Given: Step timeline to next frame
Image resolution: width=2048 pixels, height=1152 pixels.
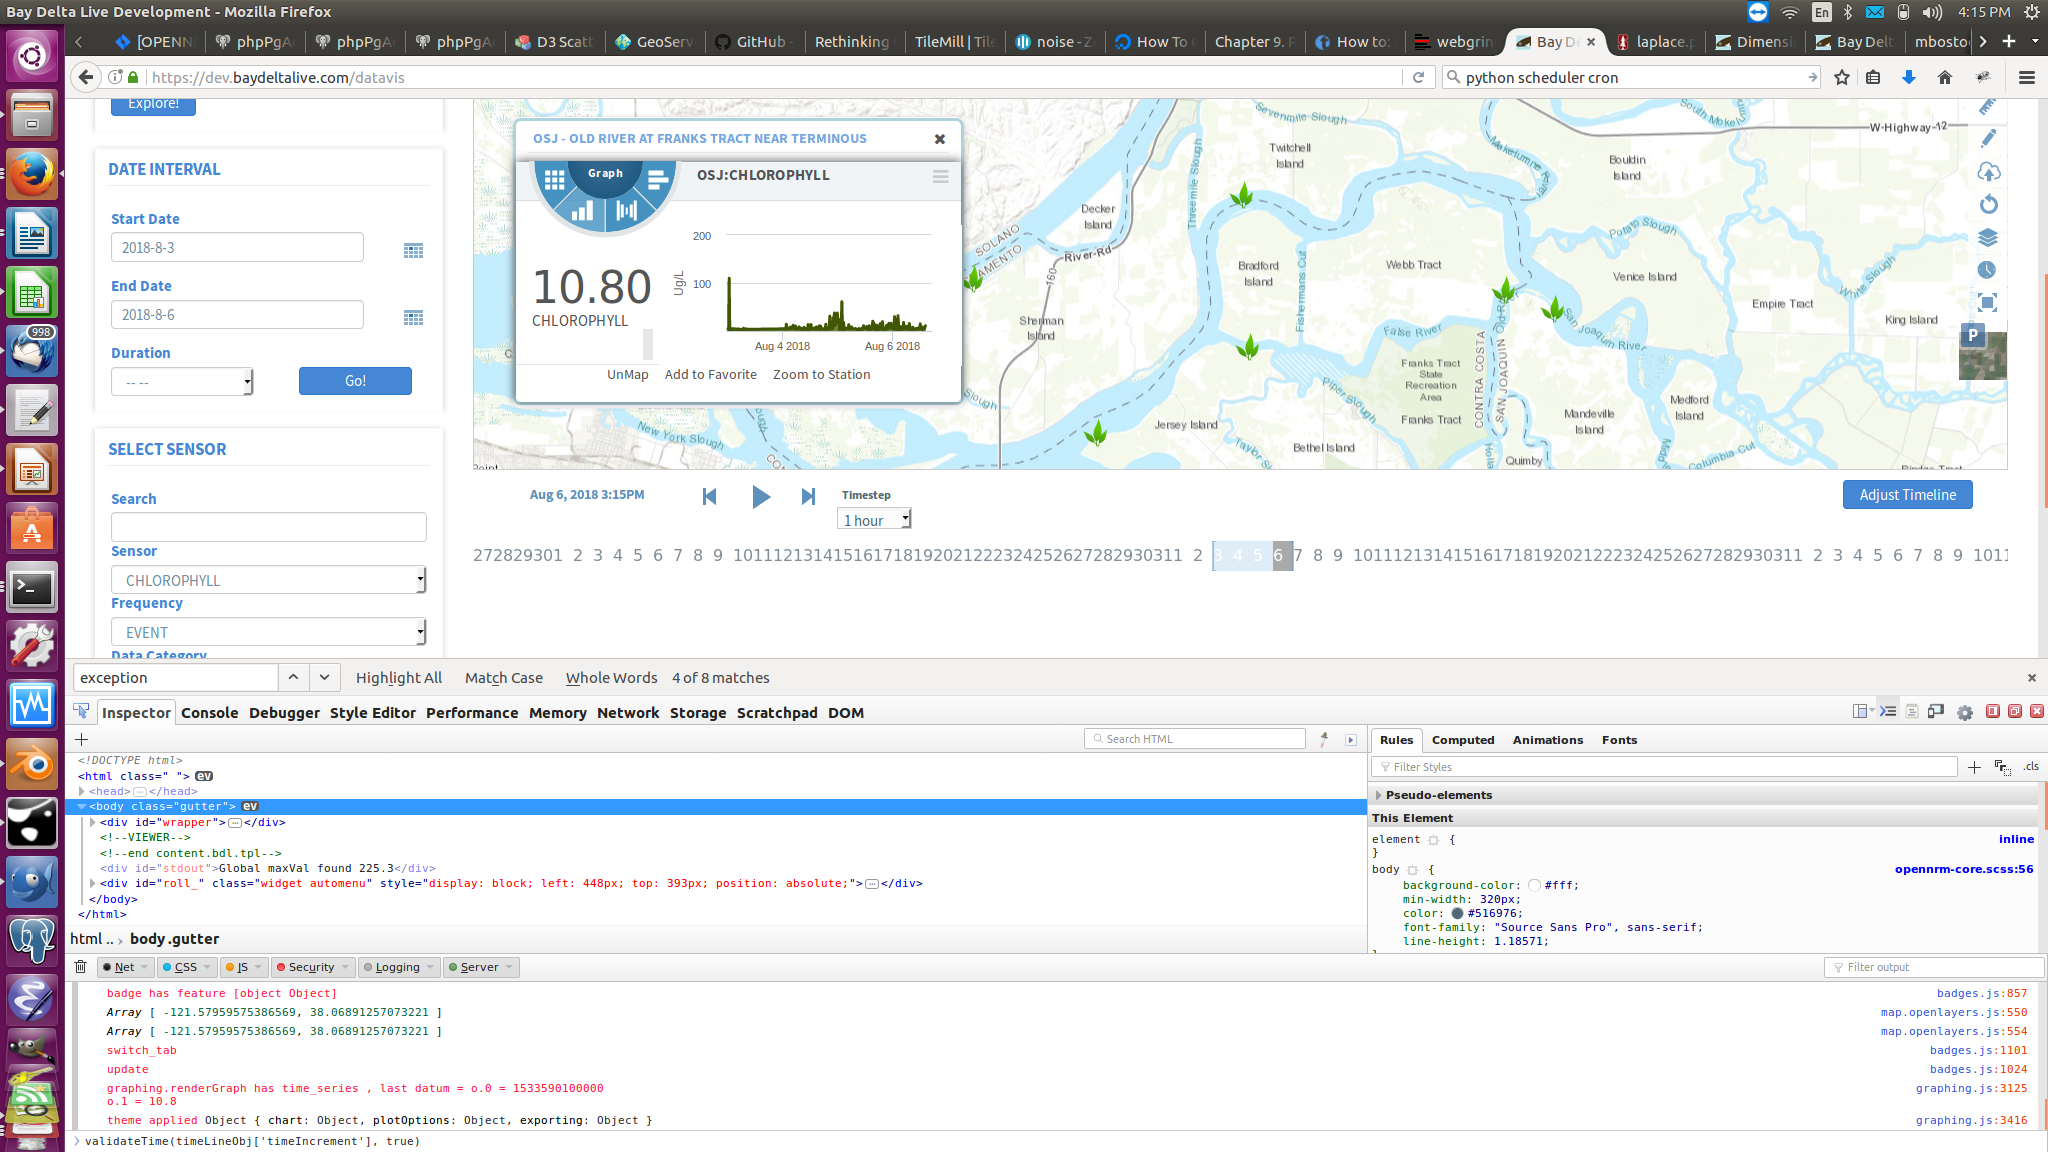Looking at the screenshot, I should pyautogui.click(x=808, y=496).
